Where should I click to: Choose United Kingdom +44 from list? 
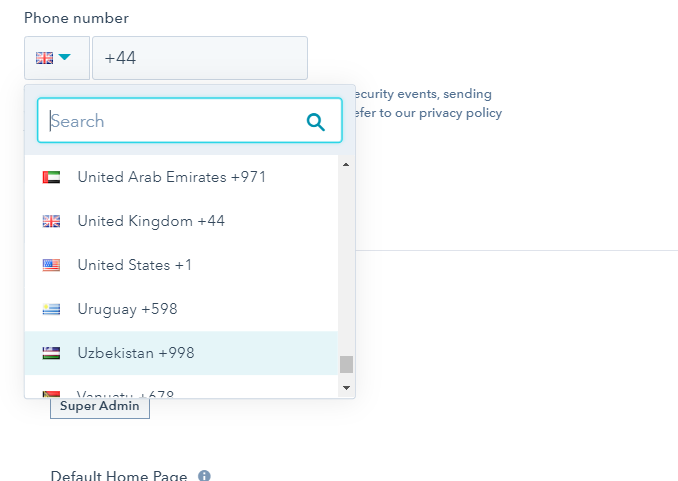(x=151, y=221)
